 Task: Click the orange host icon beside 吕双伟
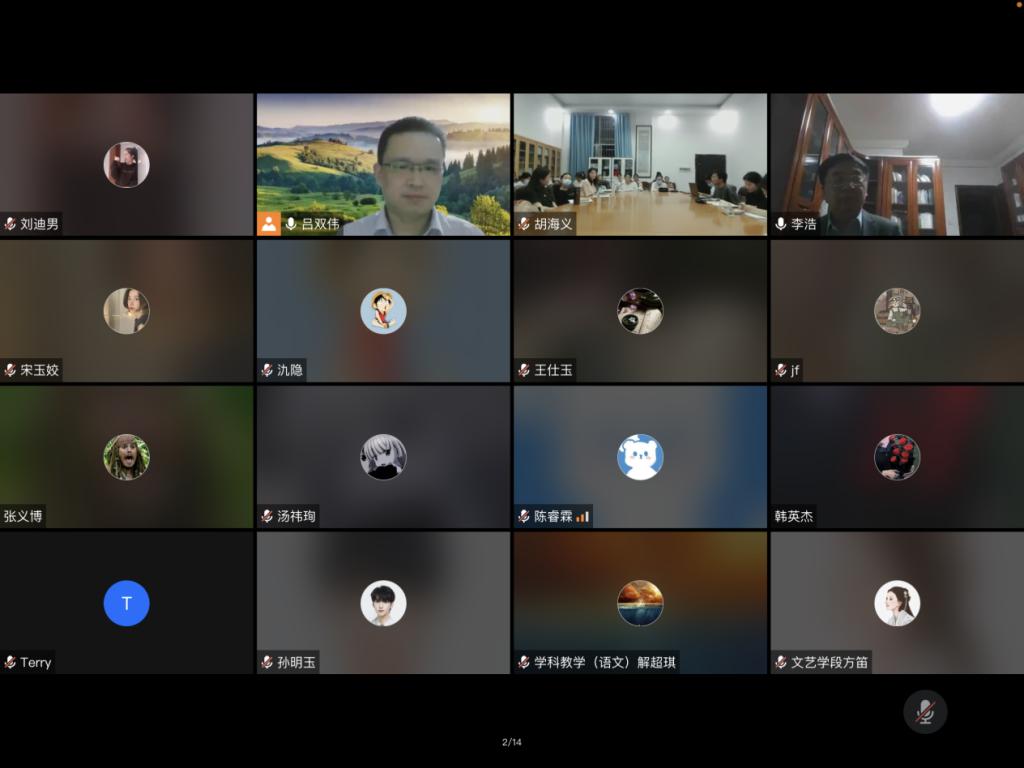coord(269,224)
